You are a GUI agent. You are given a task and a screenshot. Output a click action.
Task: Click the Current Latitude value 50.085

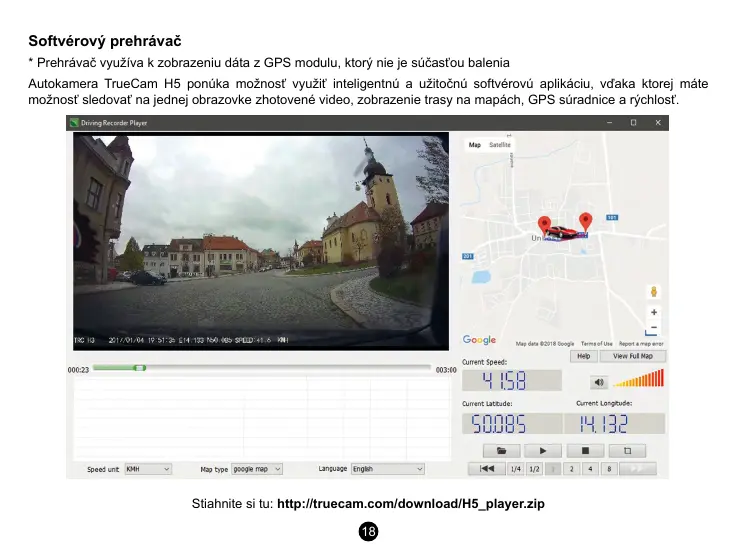tap(511, 423)
